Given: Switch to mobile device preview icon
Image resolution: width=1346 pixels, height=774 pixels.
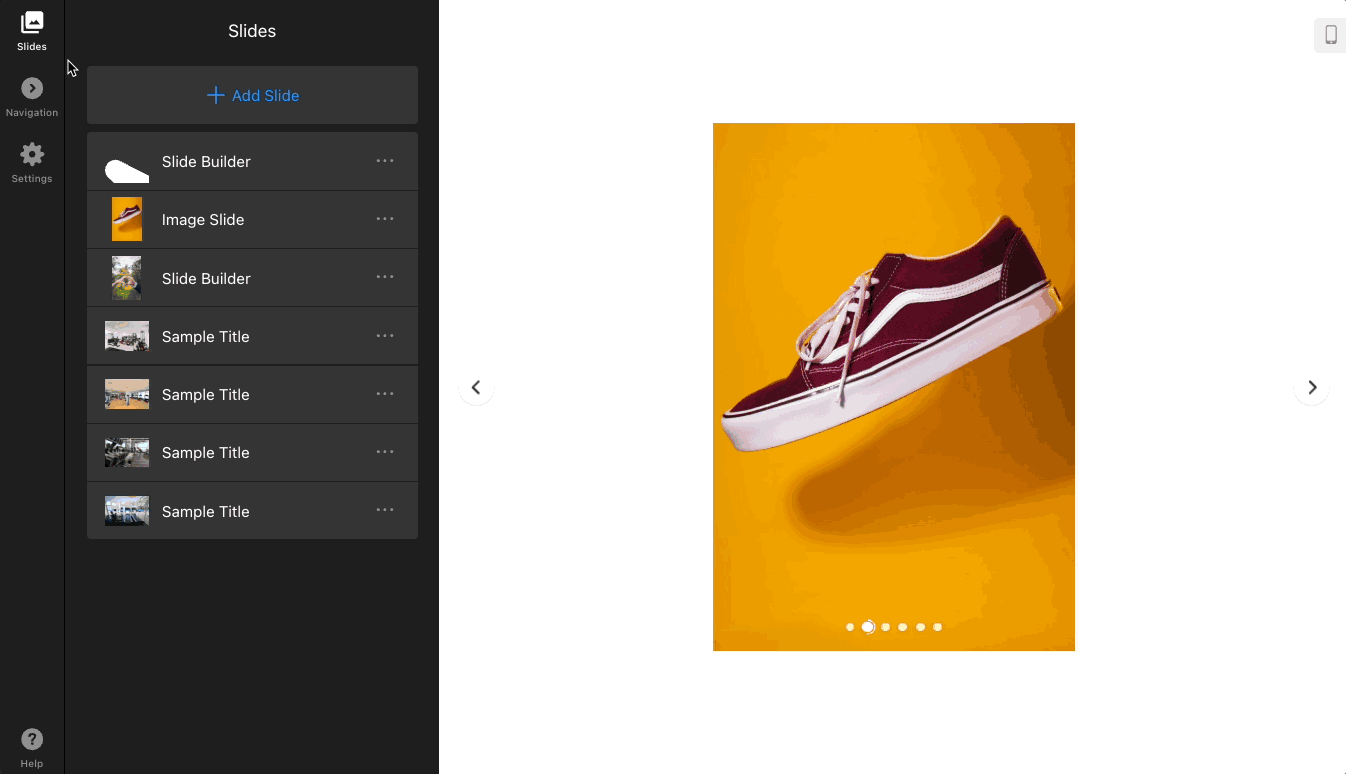Looking at the screenshot, I should (1331, 35).
